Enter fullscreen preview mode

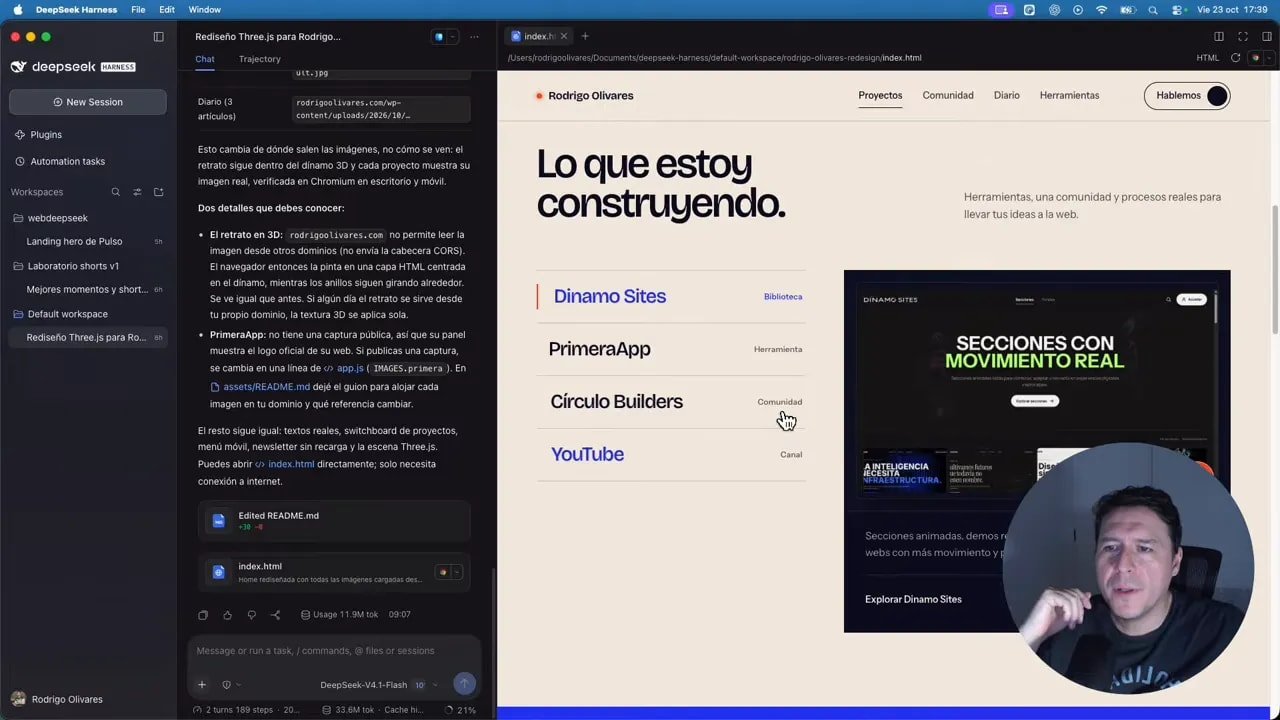coord(1243,37)
